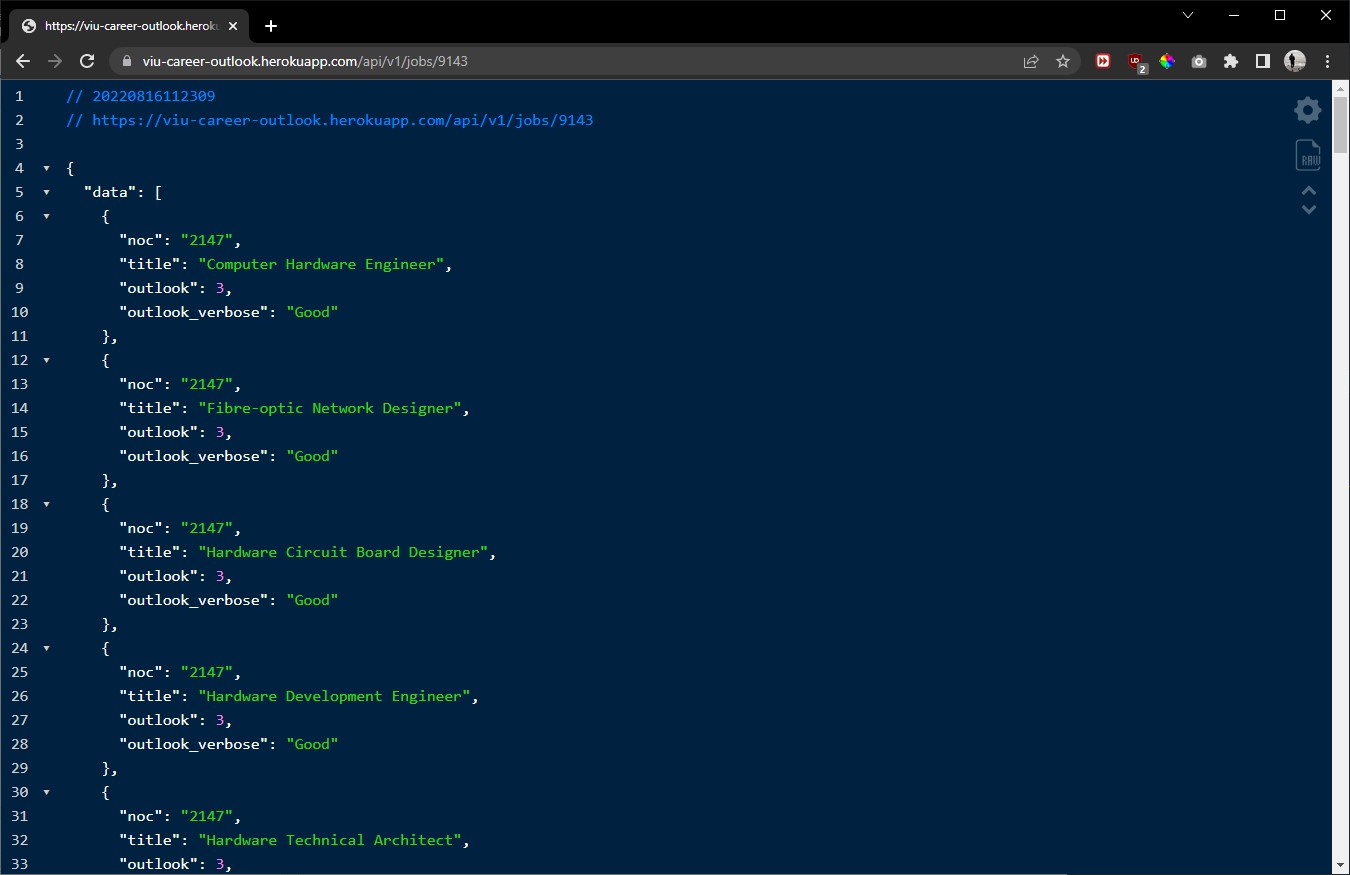1350x875 pixels.
Task: Open the ColorZilla color wheel extension
Action: click(x=1167, y=61)
